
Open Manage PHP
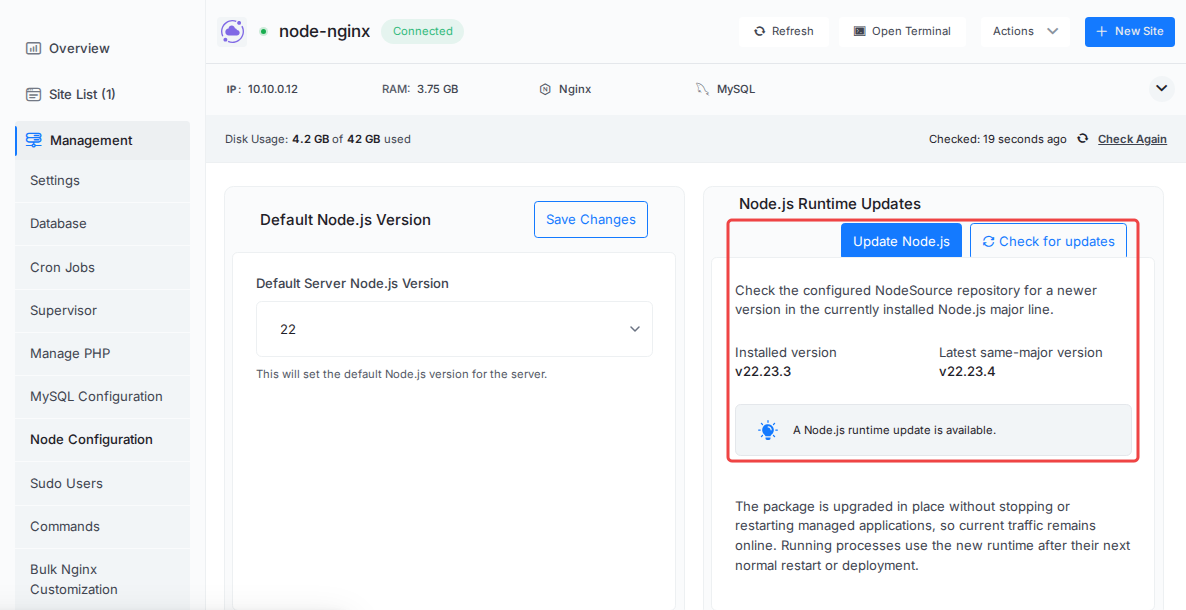click(x=102, y=354)
